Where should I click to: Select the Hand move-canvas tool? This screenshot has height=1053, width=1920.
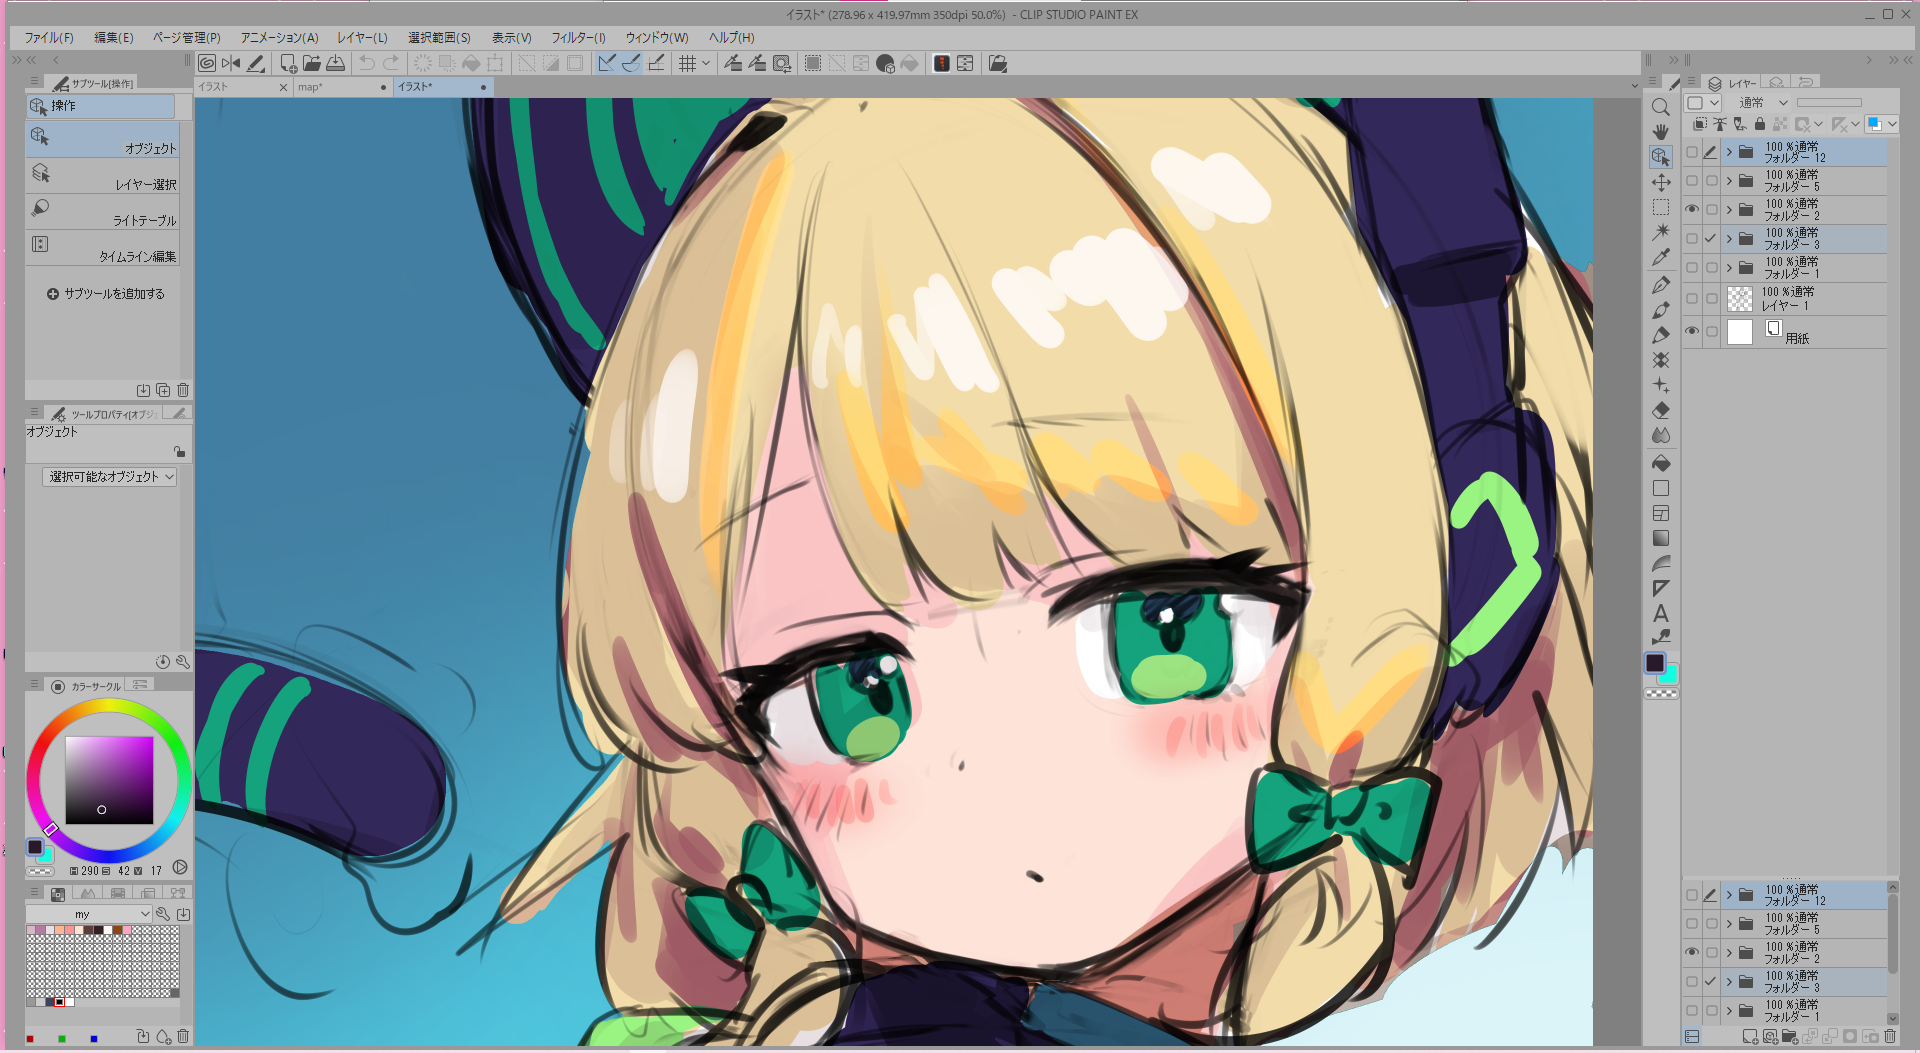(x=1660, y=132)
